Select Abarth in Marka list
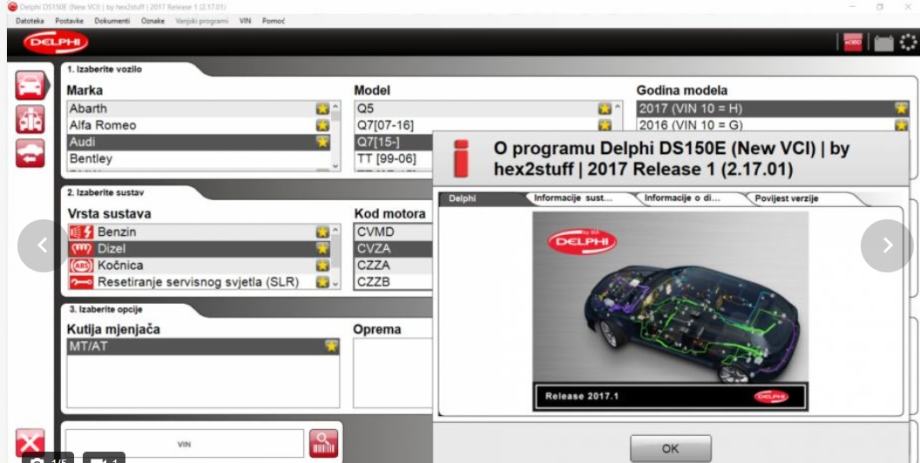Screen dimensions: 920x463 click(199, 109)
